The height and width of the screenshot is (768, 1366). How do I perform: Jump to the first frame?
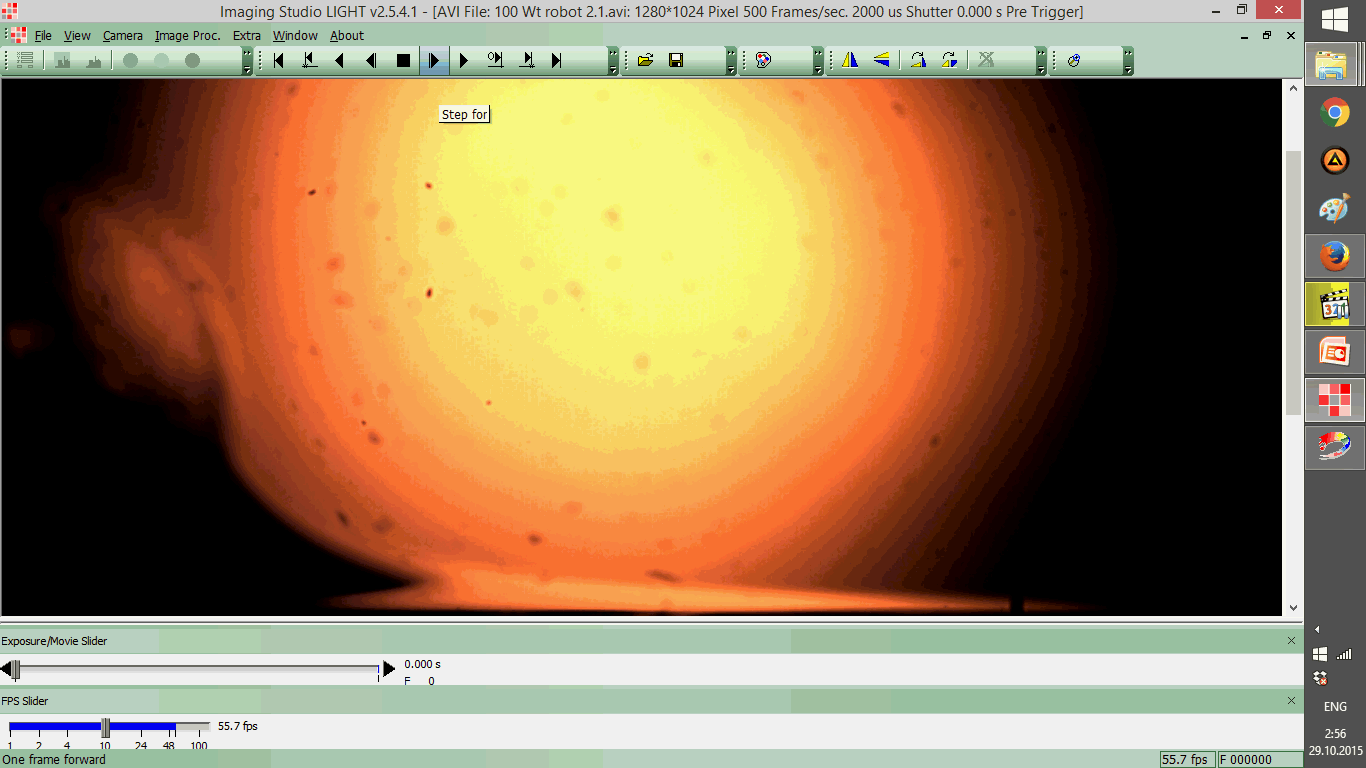coord(279,61)
